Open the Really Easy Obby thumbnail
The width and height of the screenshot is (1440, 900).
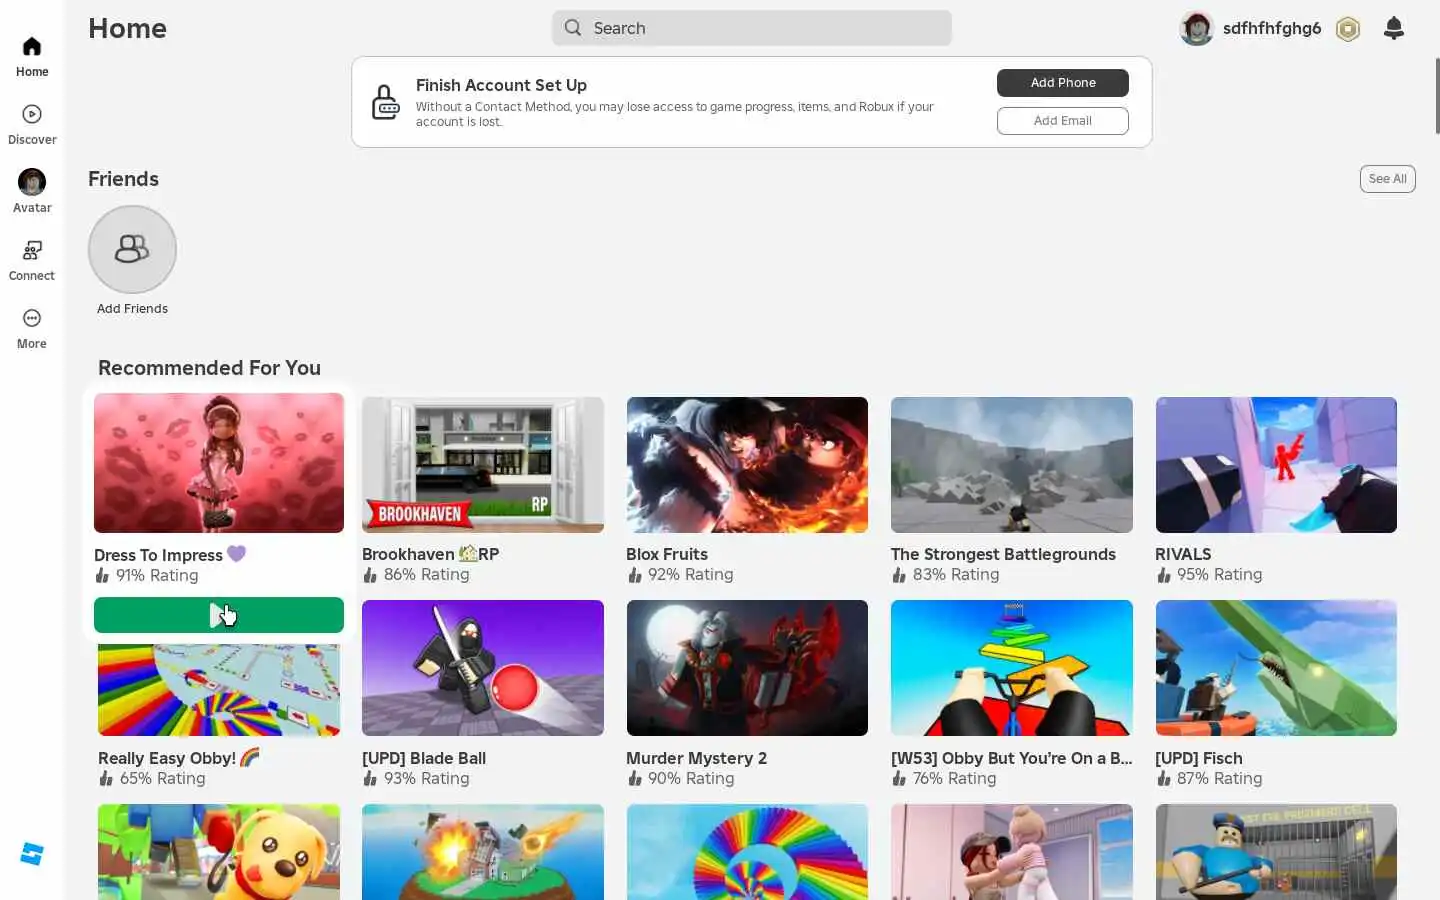pos(219,689)
